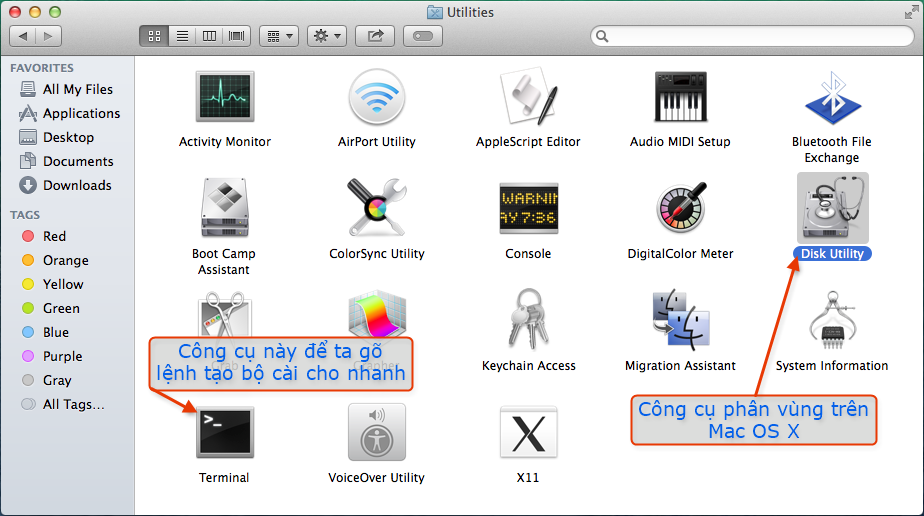The width and height of the screenshot is (924, 516).
Task: Filter by the Orange tag
Action: pyautogui.click(x=55, y=260)
